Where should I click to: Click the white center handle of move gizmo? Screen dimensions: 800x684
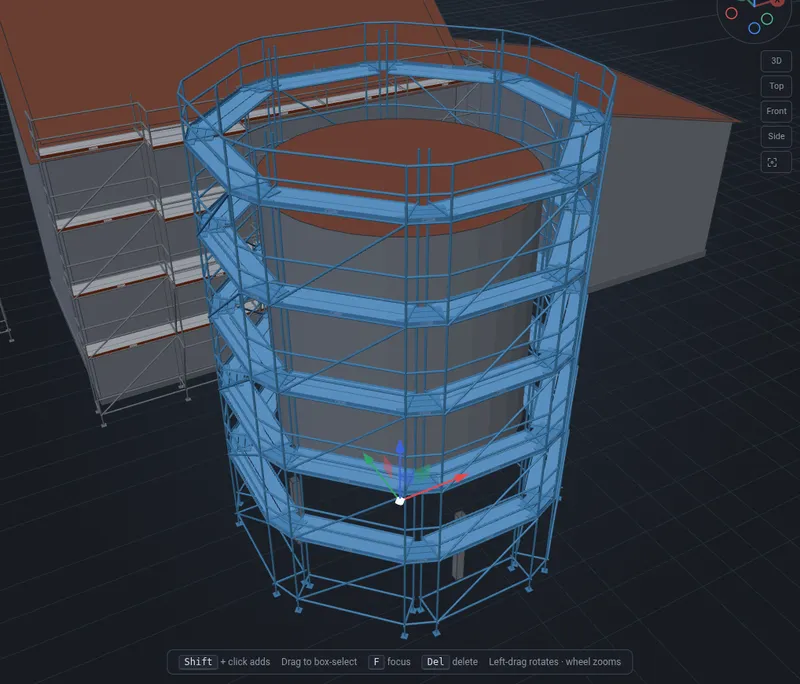400,500
